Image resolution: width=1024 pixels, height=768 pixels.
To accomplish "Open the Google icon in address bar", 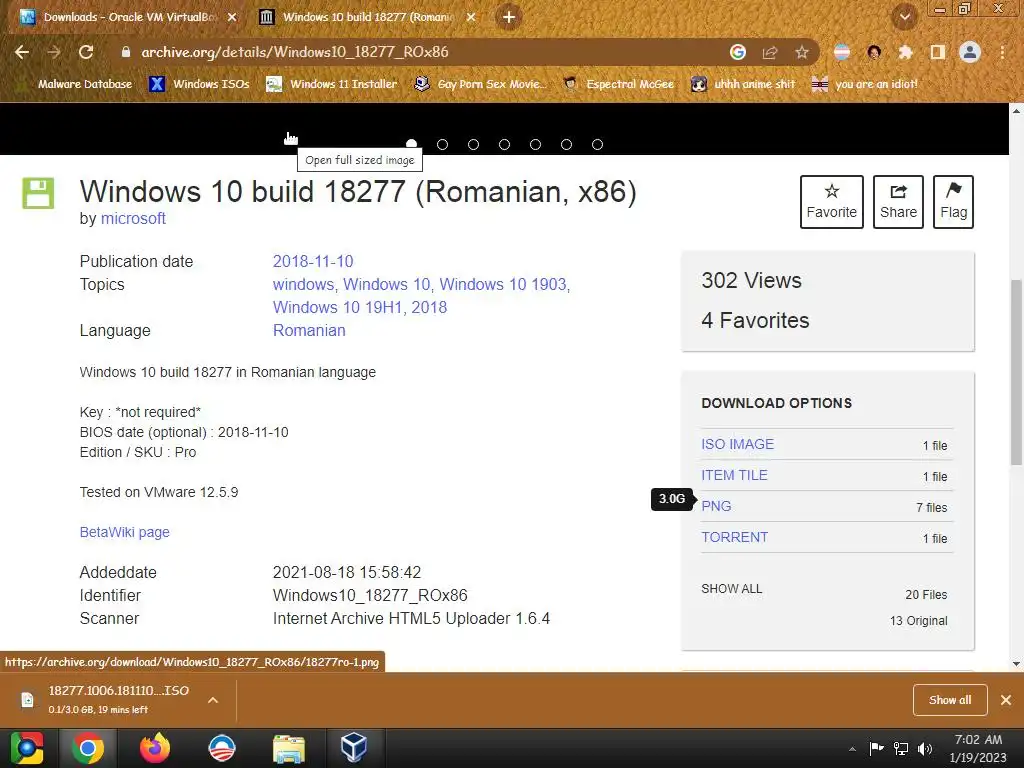I will point(738,52).
